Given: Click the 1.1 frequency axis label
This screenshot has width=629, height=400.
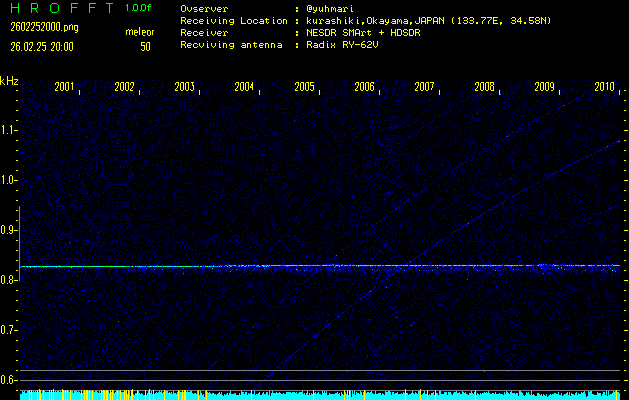Looking at the screenshot, I should [9, 130].
